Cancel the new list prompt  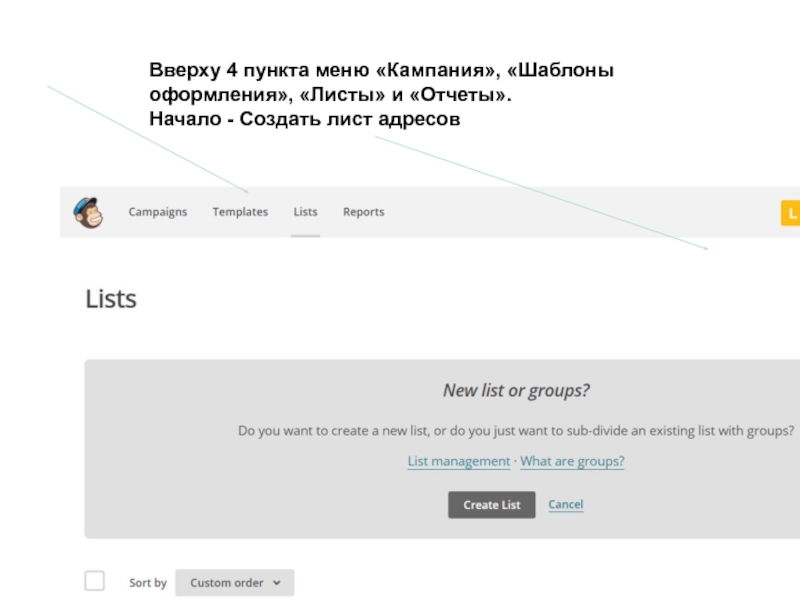click(566, 504)
